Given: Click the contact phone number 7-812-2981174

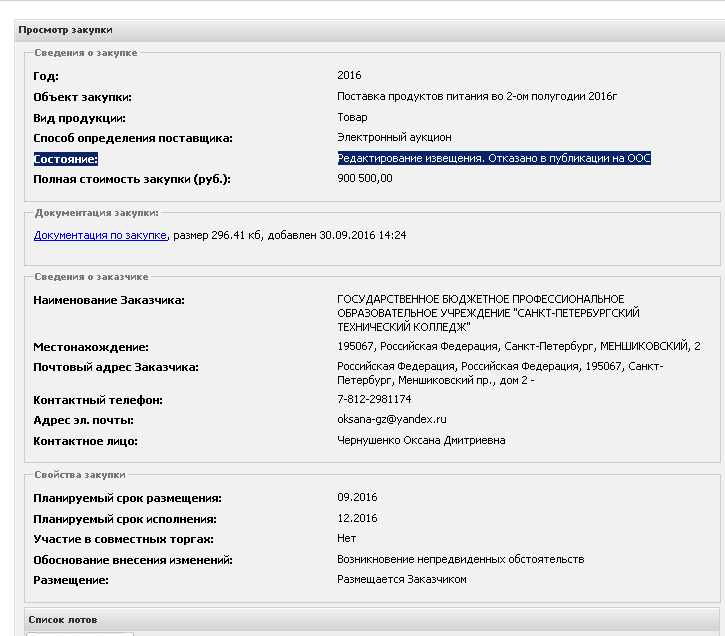Looking at the screenshot, I should pos(374,399).
